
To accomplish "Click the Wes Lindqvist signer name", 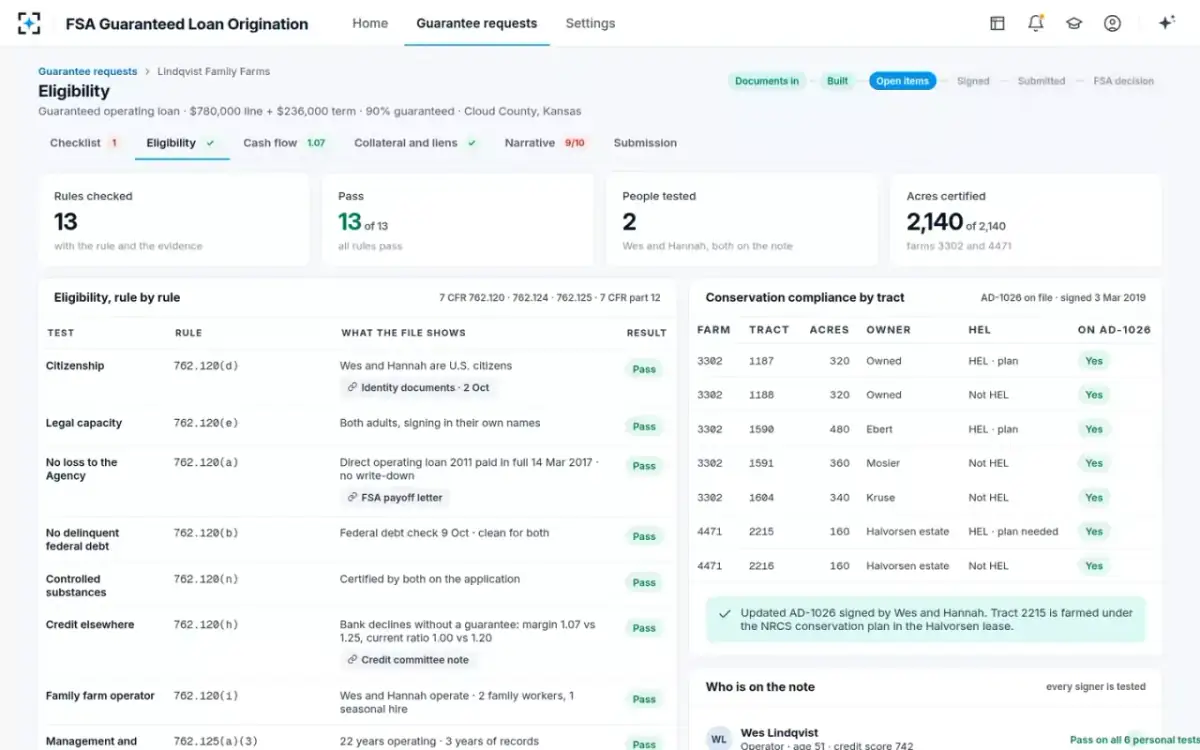I will 779,733.
